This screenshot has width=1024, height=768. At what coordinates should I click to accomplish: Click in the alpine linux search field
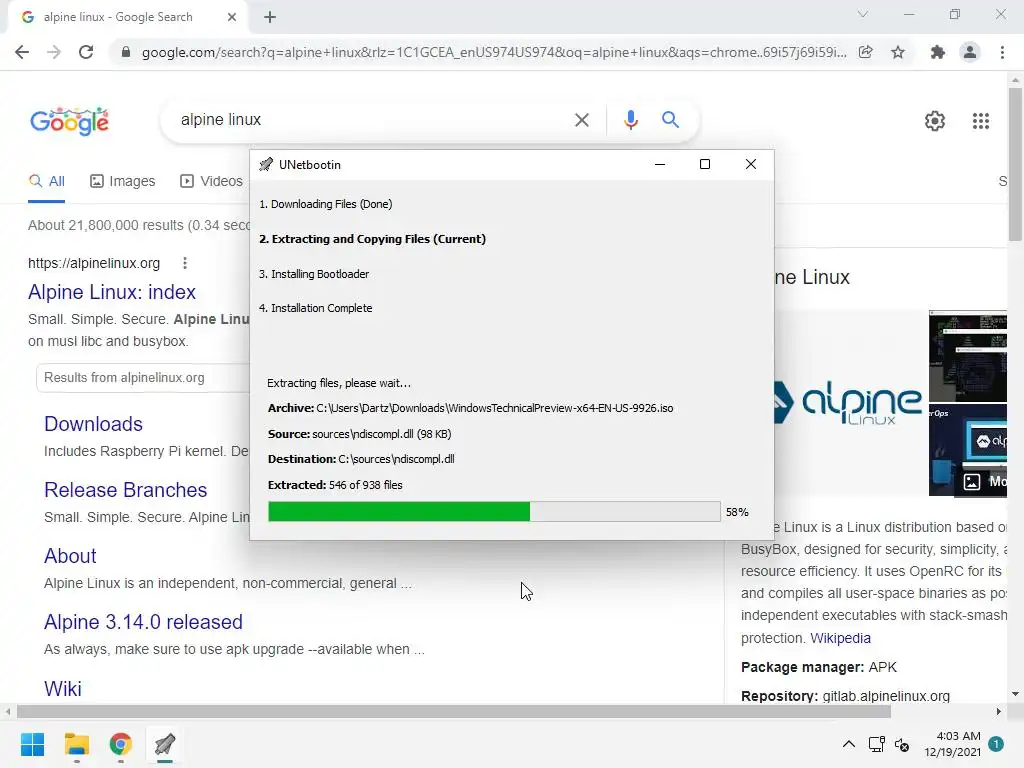click(x=366, y=120)
